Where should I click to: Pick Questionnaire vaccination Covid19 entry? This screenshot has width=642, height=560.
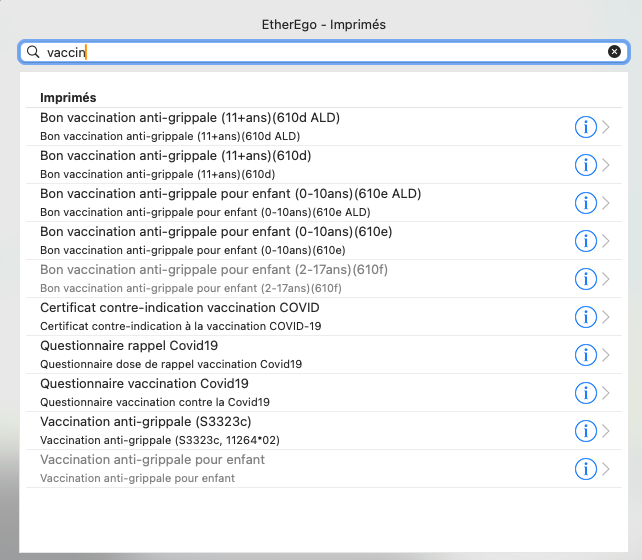point(323,393)
